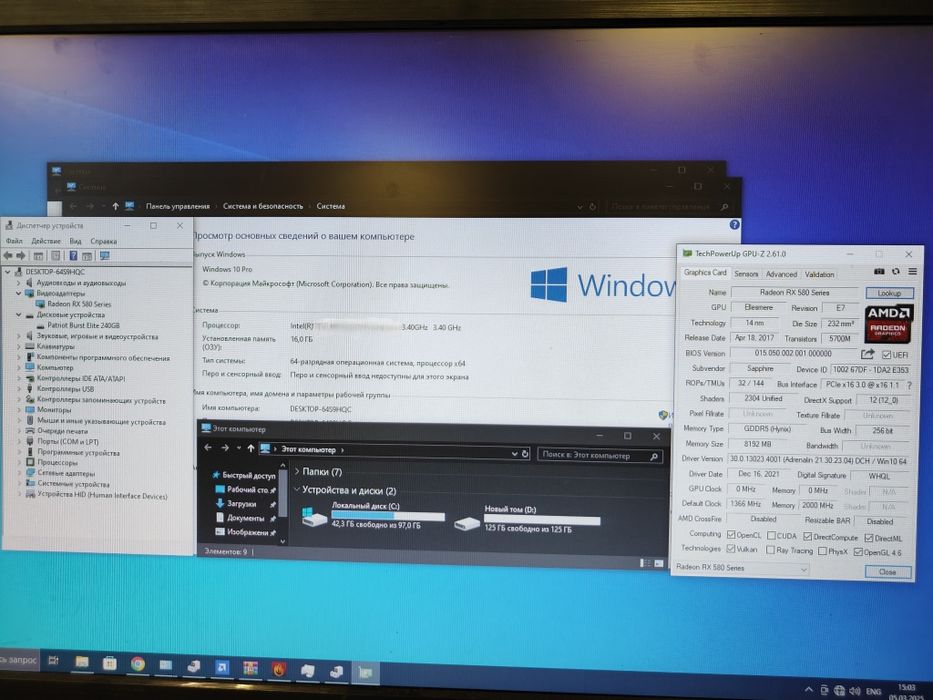Click Система и безопасность breadcrumb

click(x=263, y=207)
